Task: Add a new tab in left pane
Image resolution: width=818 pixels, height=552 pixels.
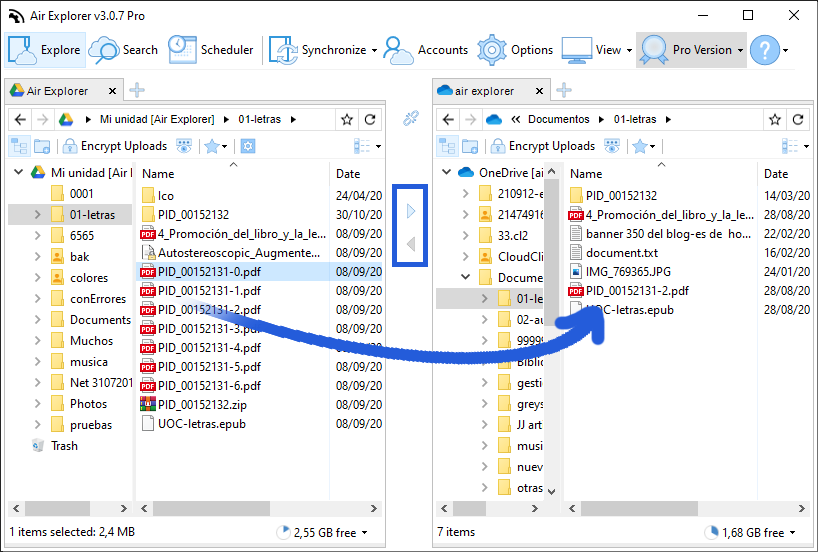Action: click(137, 90)
